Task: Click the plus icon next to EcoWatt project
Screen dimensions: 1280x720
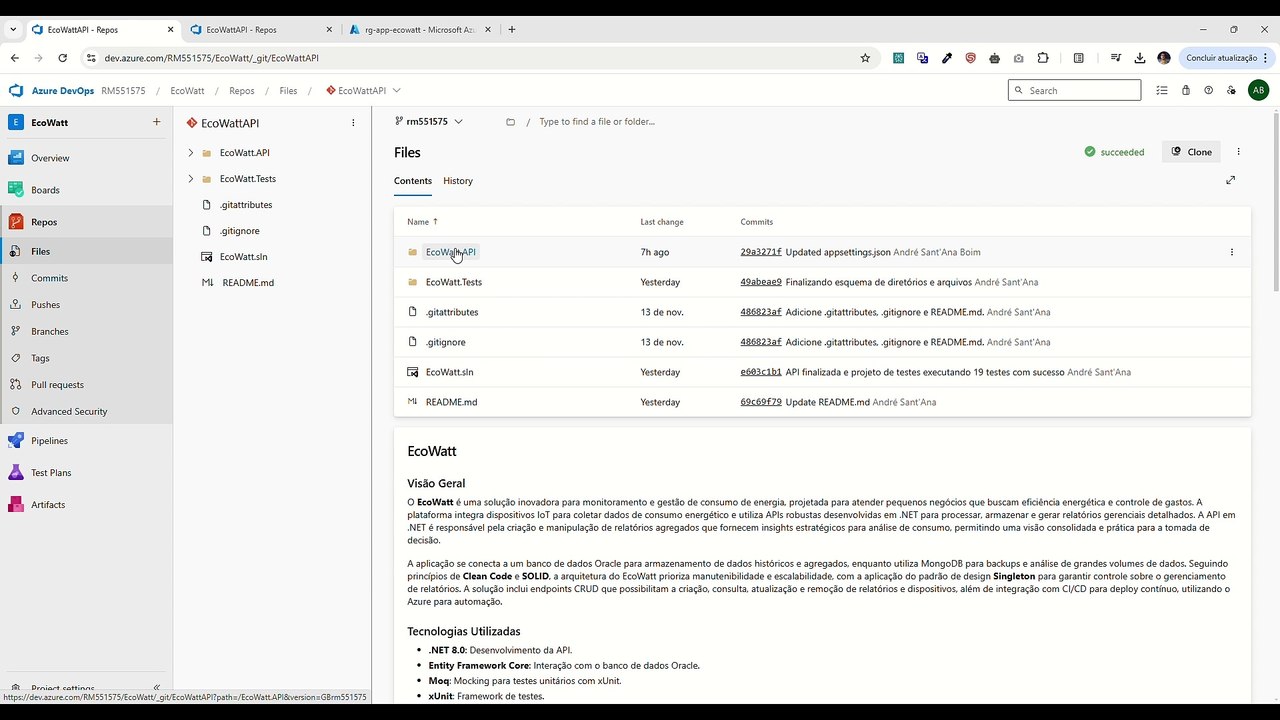Action: pos(156,122)
